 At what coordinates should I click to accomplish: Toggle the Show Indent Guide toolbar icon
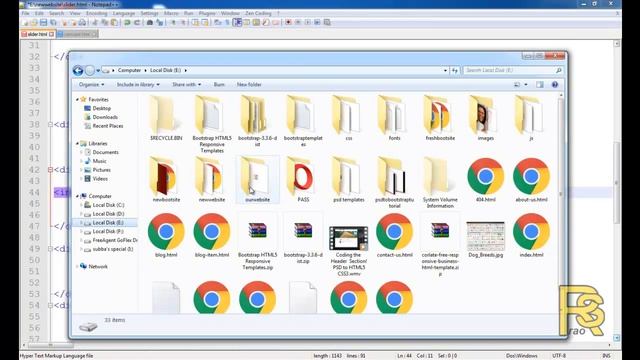tap(237, 22)
